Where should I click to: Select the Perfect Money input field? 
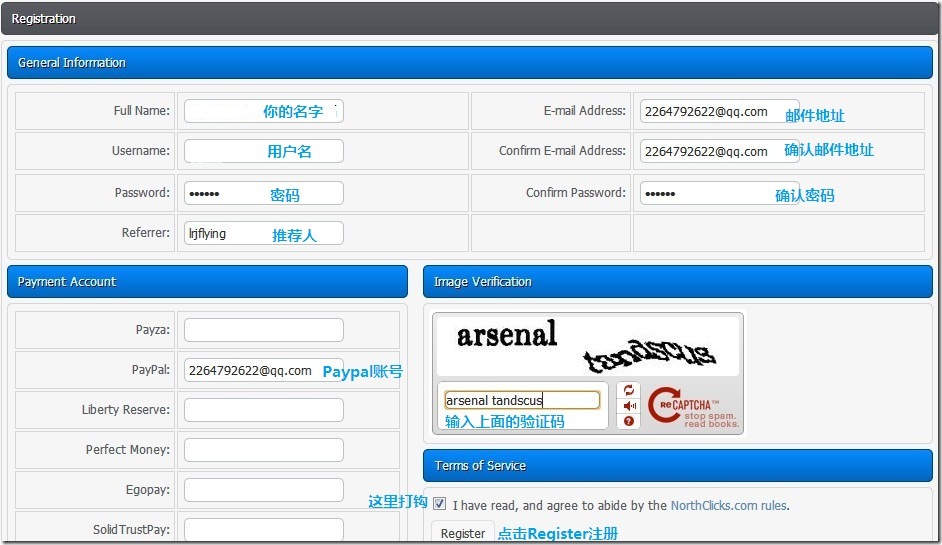(263, 450)
